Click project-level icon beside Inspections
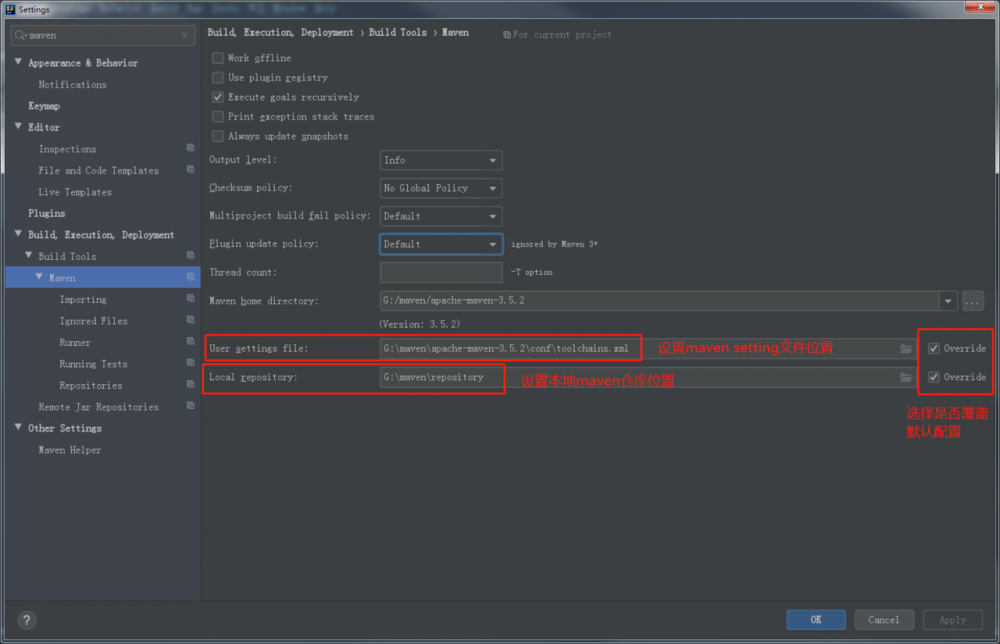The width and height of the screenshot is (1000, 644). [190, 149]
